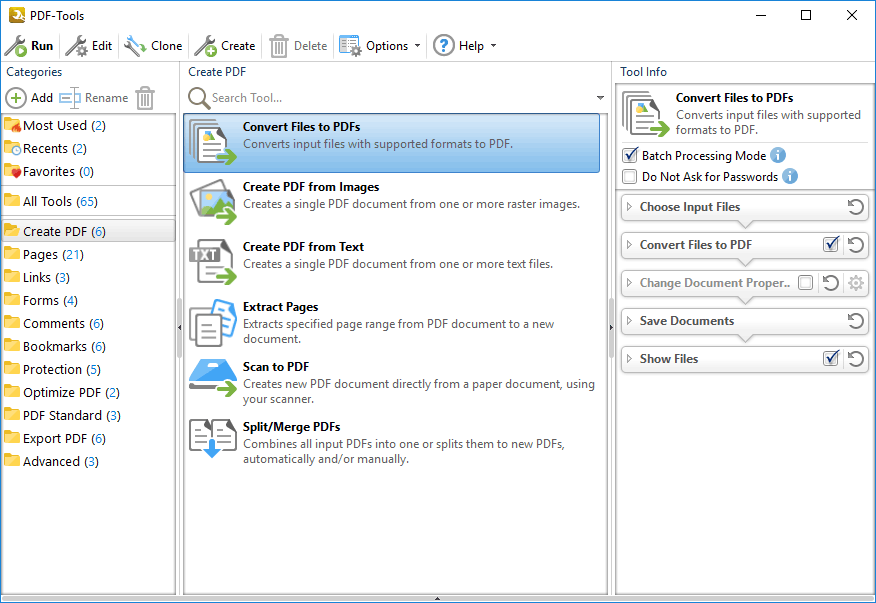This screenshot has width=876, height=603.
Task: Select the Extract Pages tool icon
Action: point(212,322)
